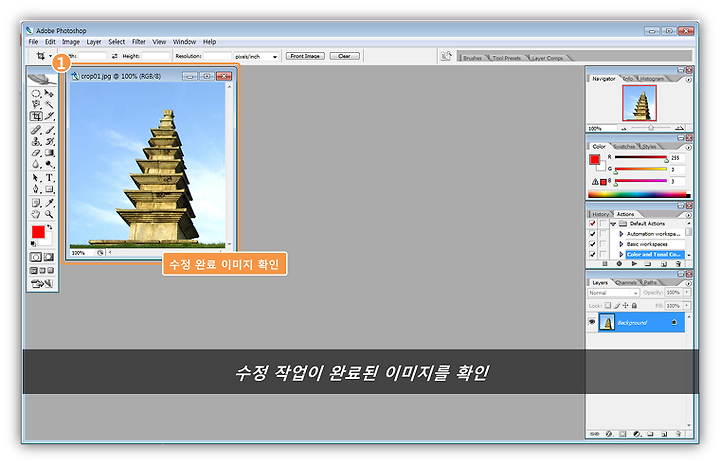The height and width of the screenshot is (465, 720).
Task: Toggle Color and Tonal action checkmark
Action: [592, 254]
